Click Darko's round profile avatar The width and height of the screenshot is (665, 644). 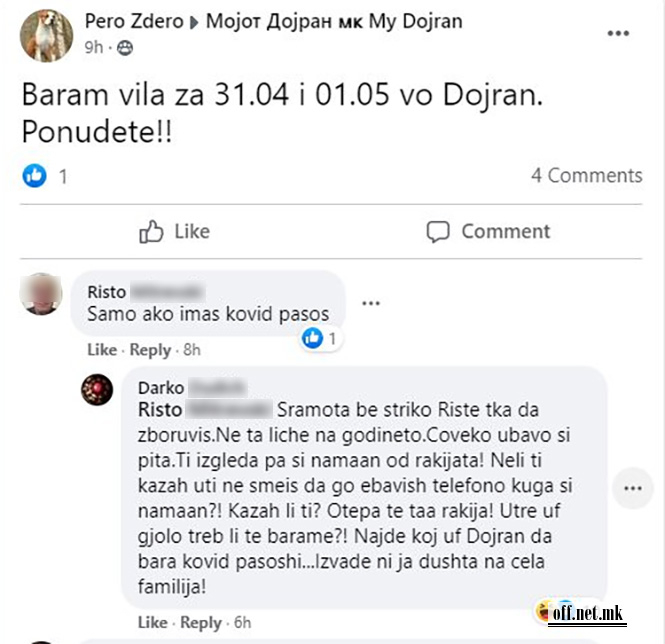[97, 389]
